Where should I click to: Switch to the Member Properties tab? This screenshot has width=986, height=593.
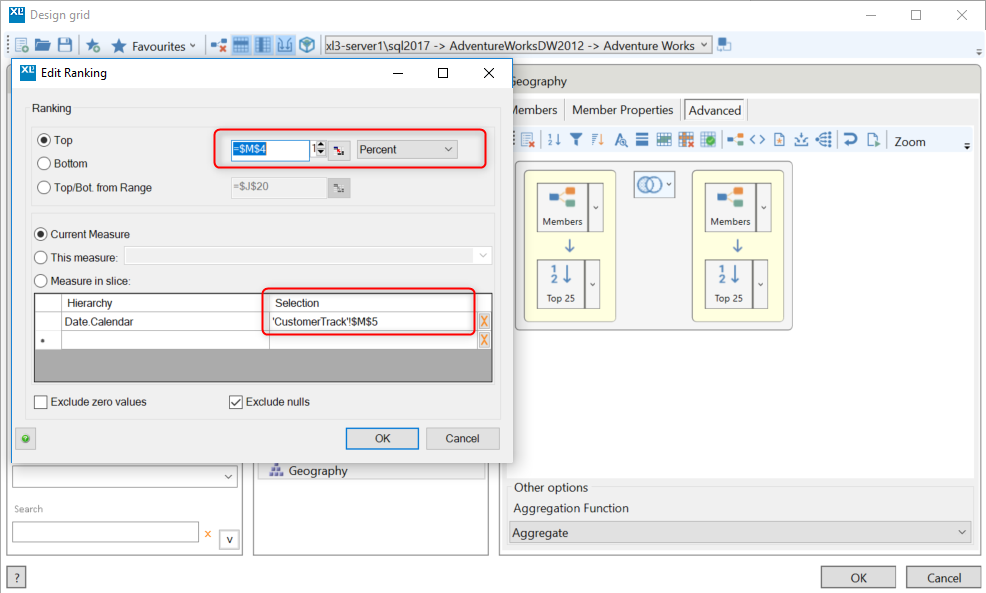tap(622, 110)
